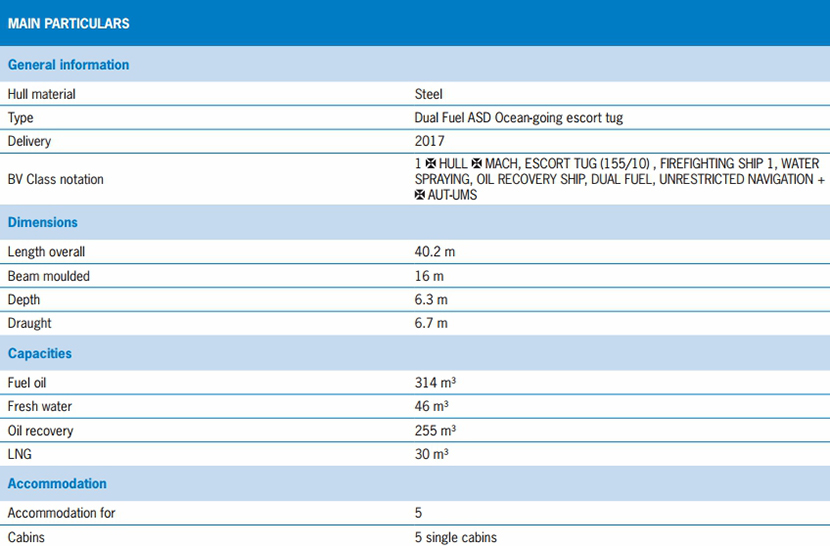Image resolution: width=830 pixels, height=546 pixels.
Task: Select the General information section heading
Action: click(68, 65)
